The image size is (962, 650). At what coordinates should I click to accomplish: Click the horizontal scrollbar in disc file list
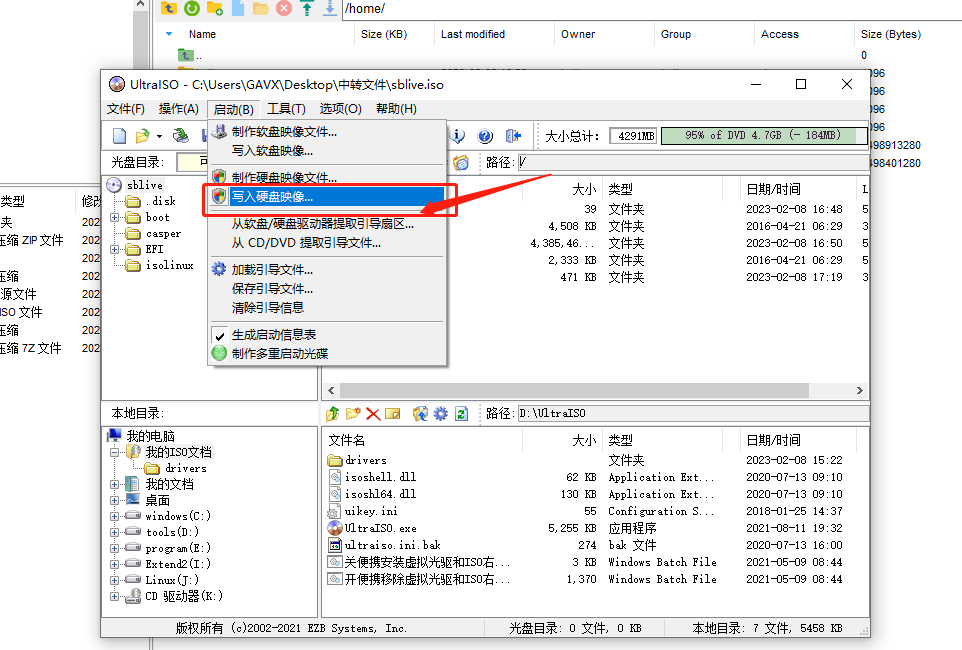click(574, 390)
